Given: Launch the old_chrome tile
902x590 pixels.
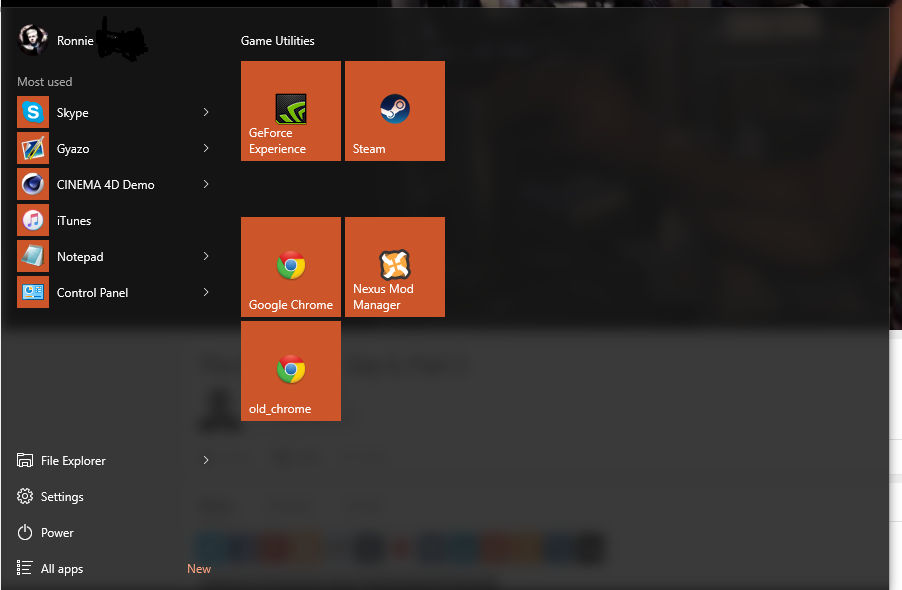Looking at the screenshot, I should click(291, 371).
